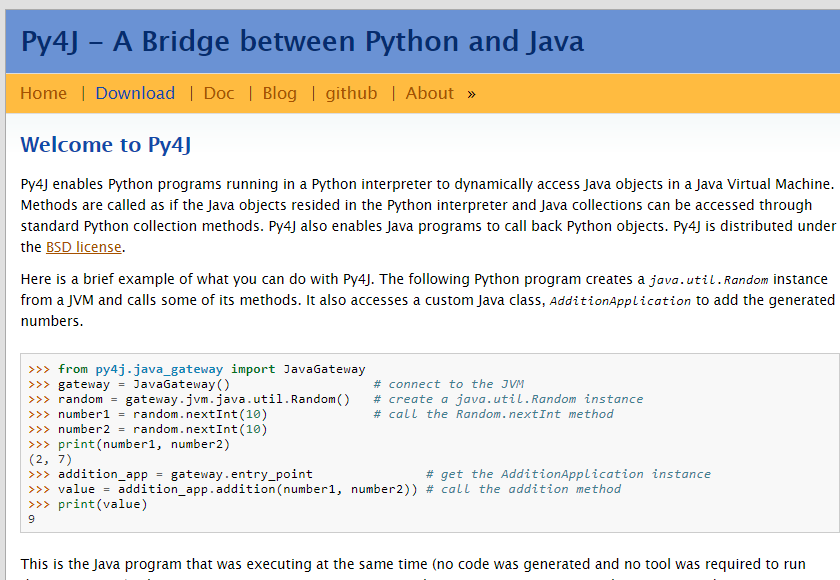Open the Home navigation item

[x=43, y=93]
